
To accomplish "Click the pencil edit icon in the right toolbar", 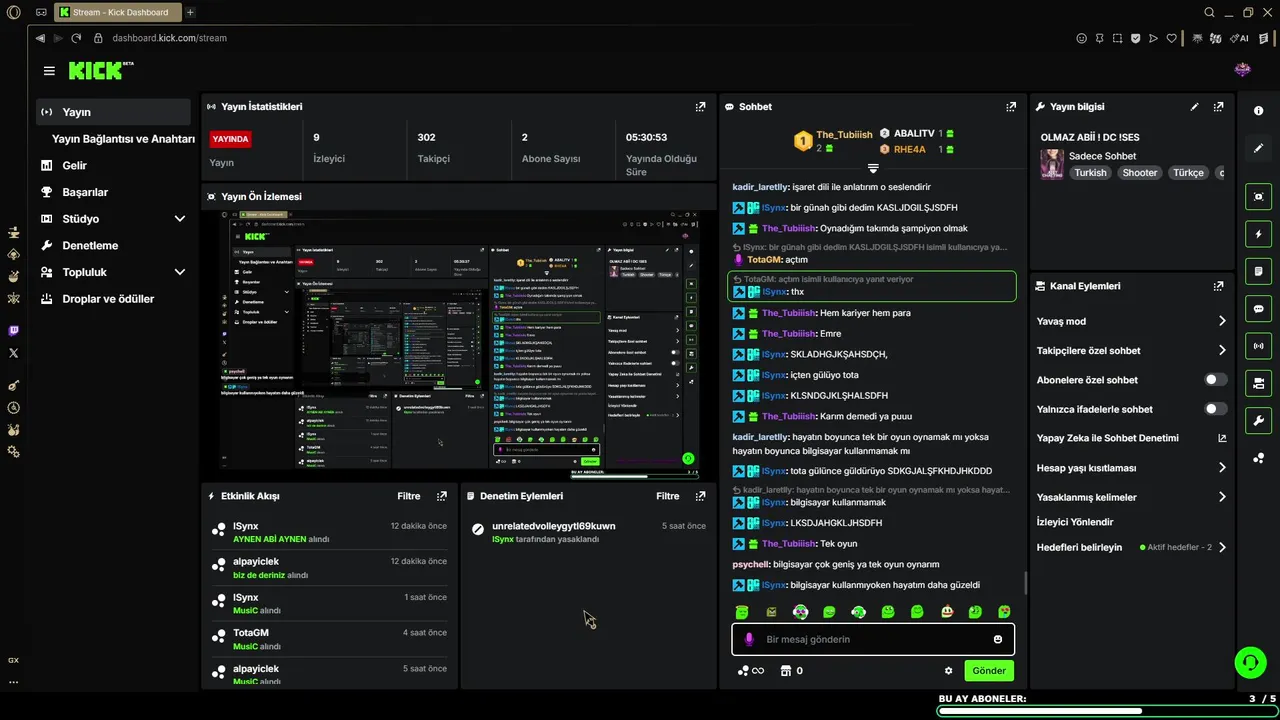I will [x=1258, y=148].
